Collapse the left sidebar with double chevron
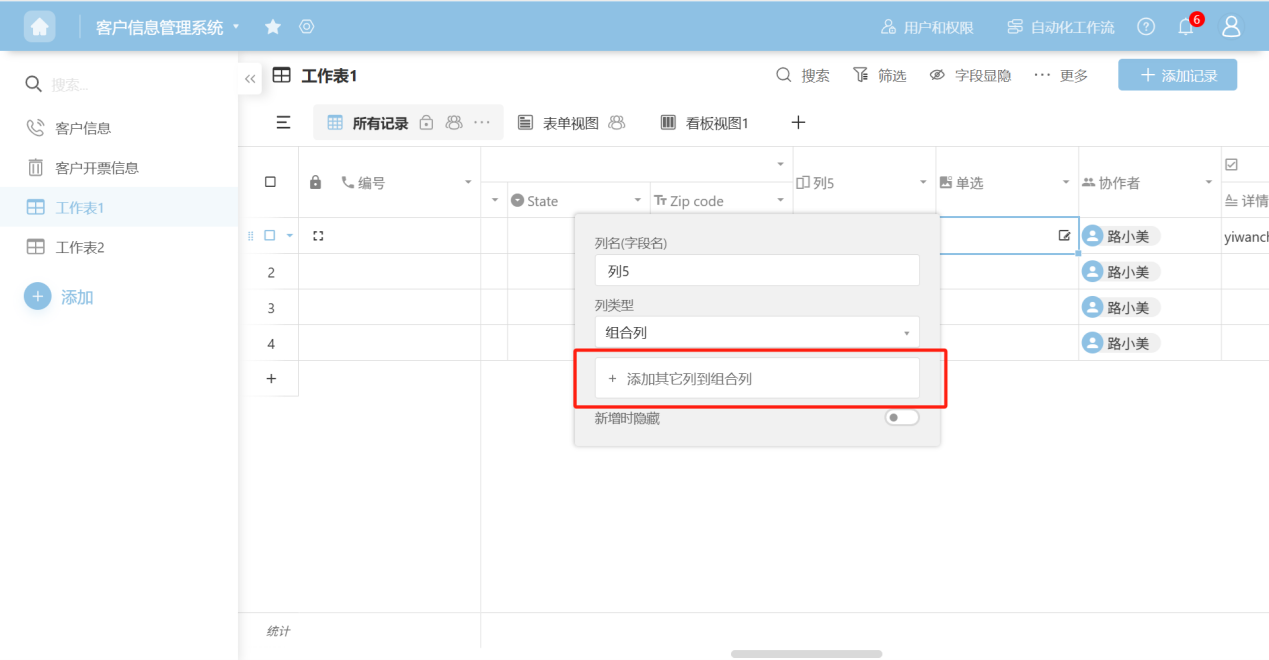The width and height of the screenshot is (1269, 660). tap(250, 78)
